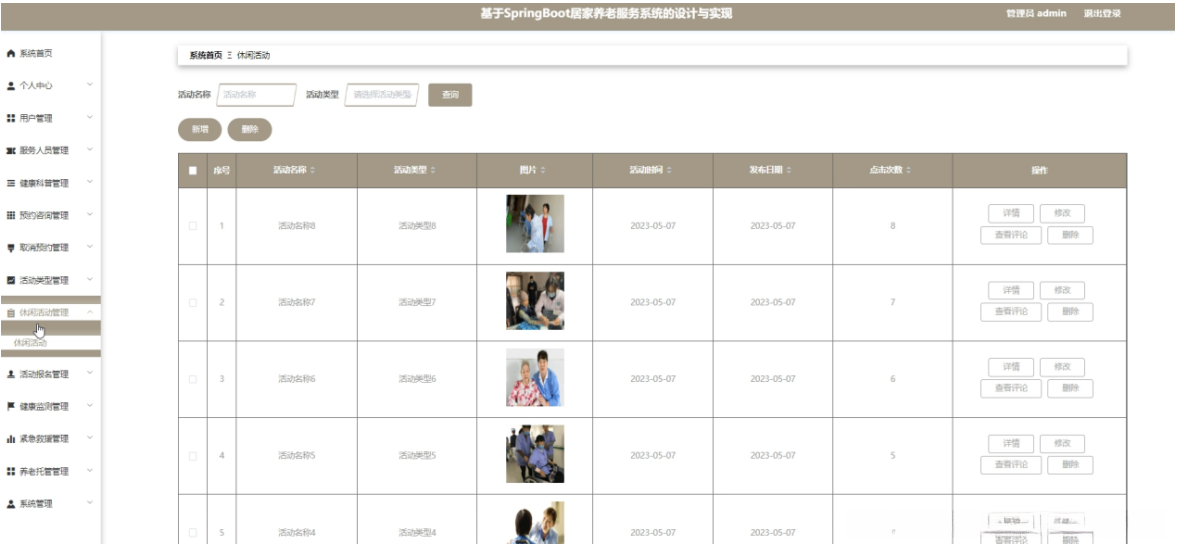Viewport: 1179px width, 545px height.
Task: Collapse 休闲活动管理 with its up chevron
Action: (89, 312)
